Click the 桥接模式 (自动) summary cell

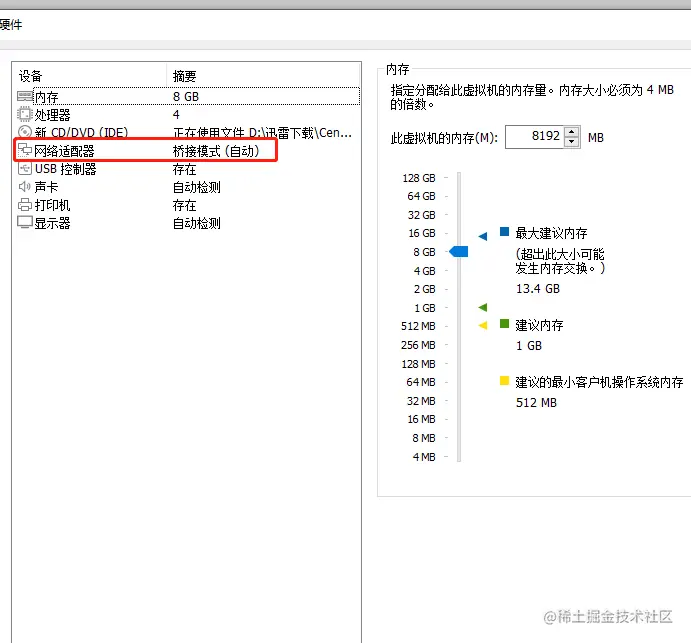pos(216,151)
